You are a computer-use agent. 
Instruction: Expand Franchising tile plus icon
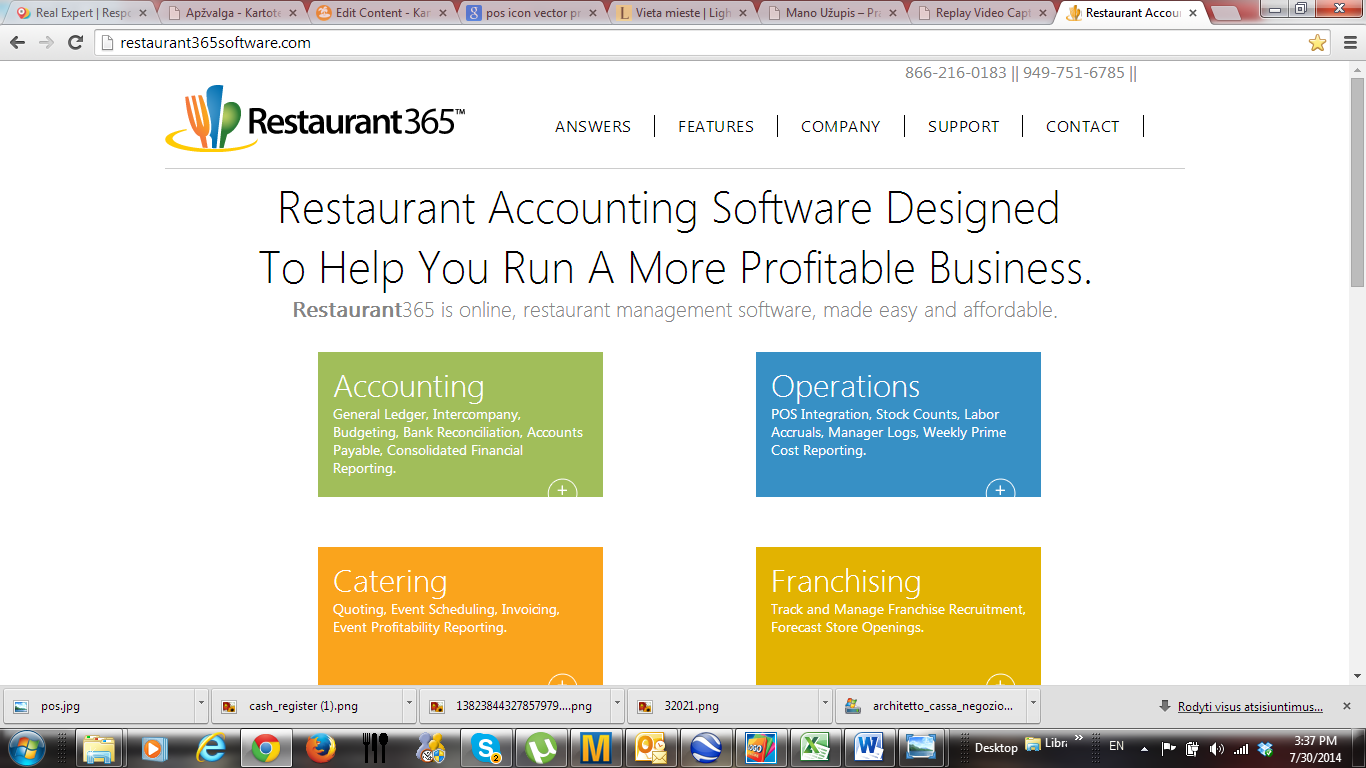1000,681
